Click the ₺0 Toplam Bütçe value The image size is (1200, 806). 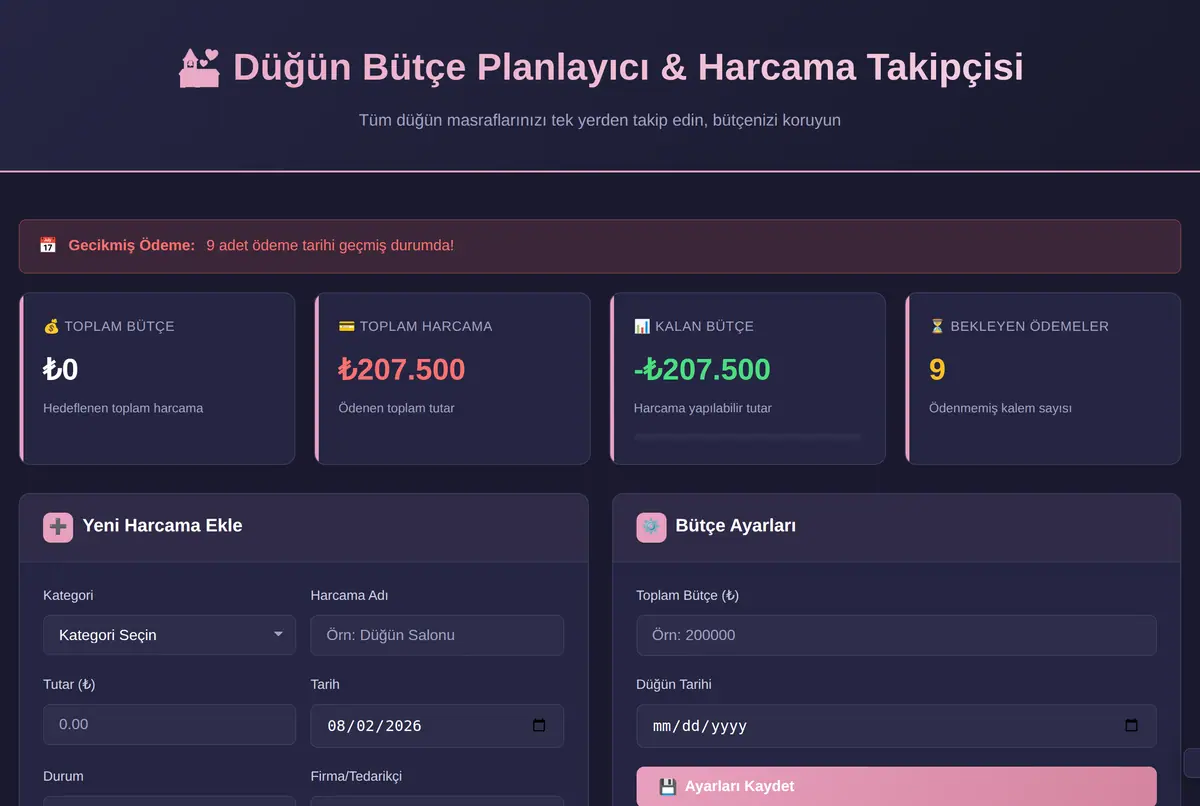coord(61,370)
